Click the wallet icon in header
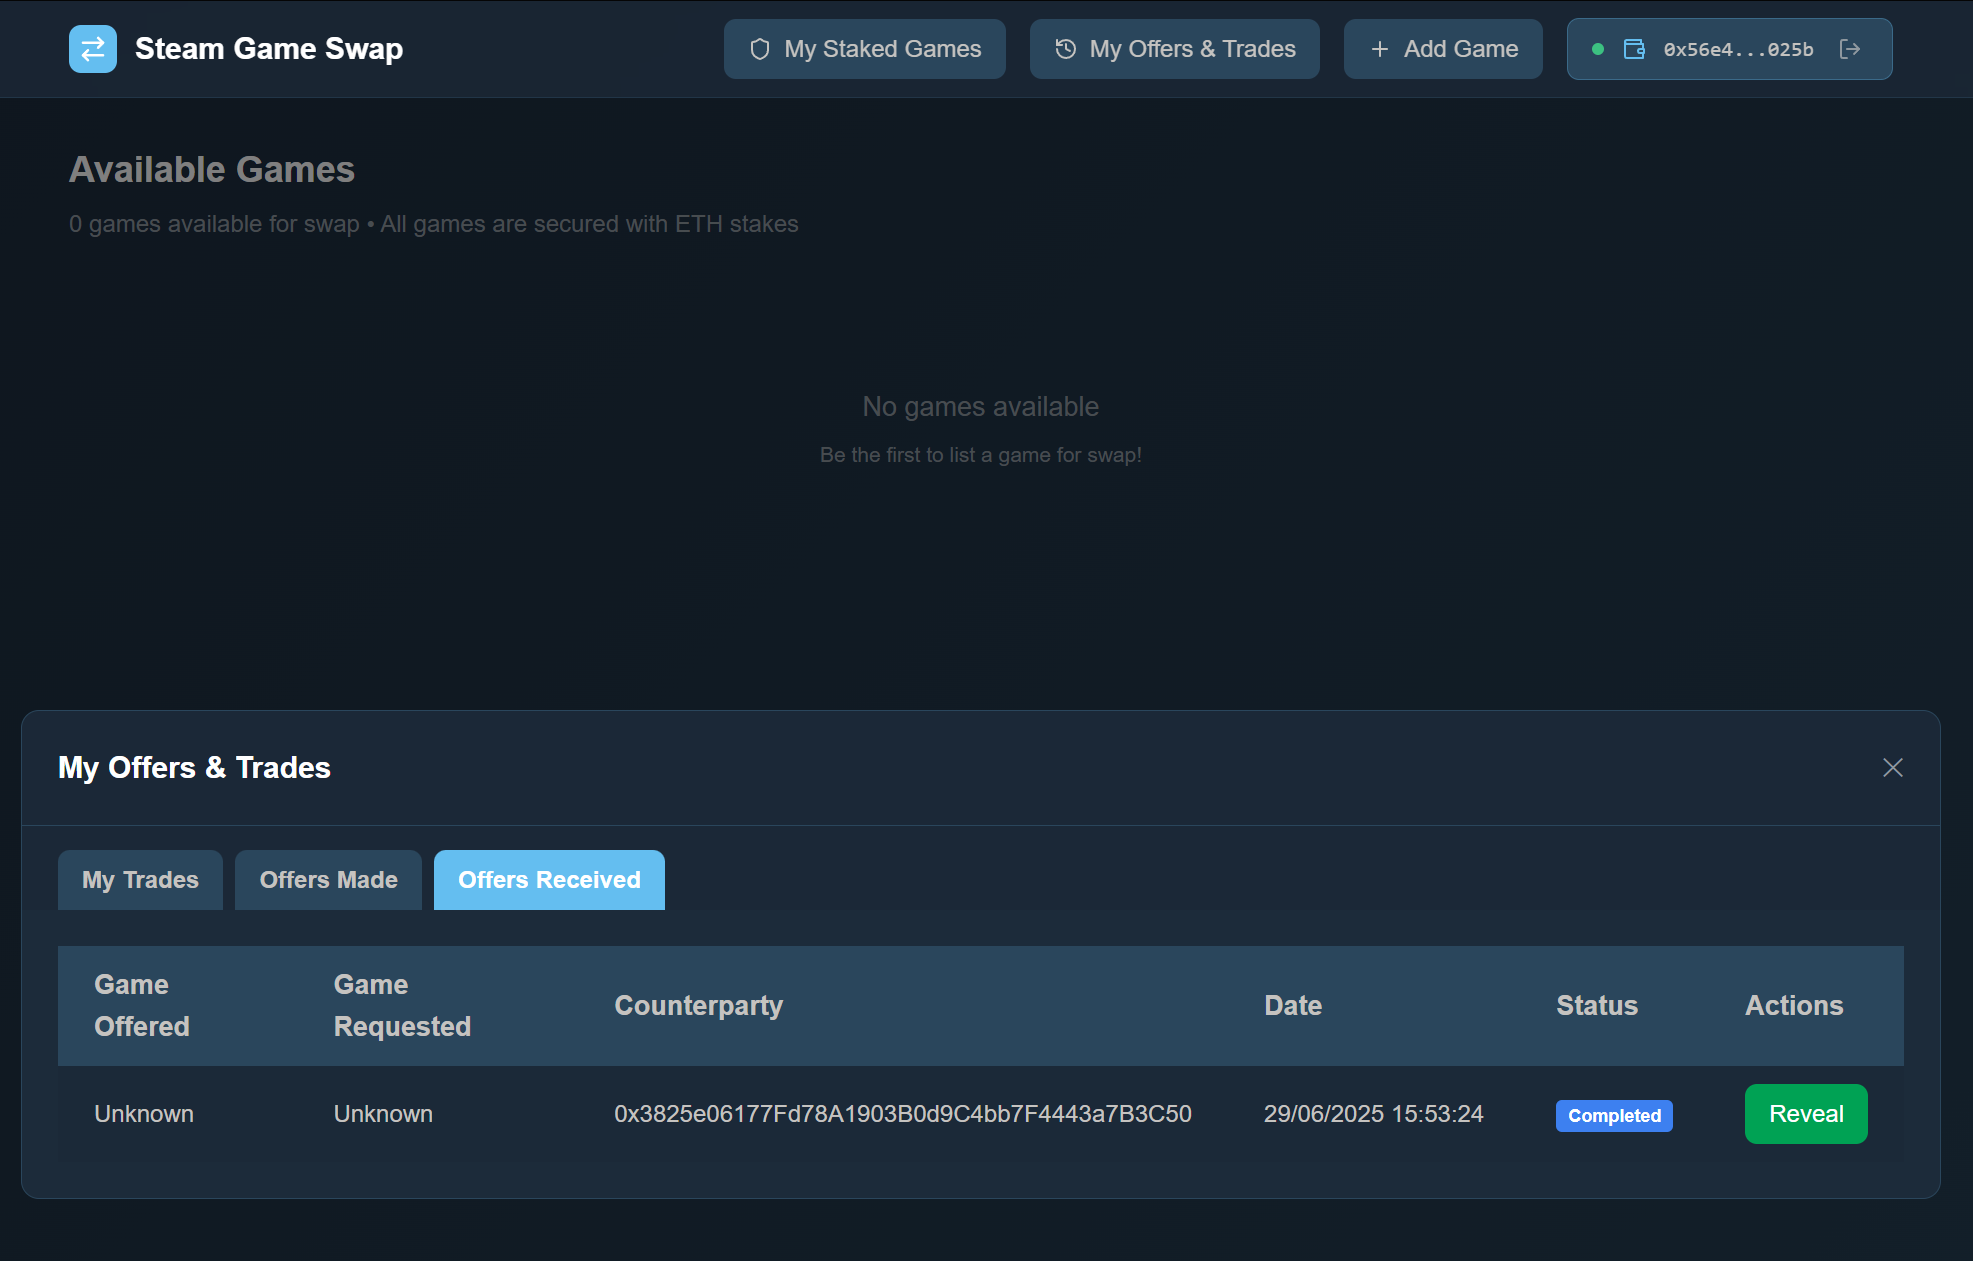1973x1261 pixels. (x=1634, y=49)
